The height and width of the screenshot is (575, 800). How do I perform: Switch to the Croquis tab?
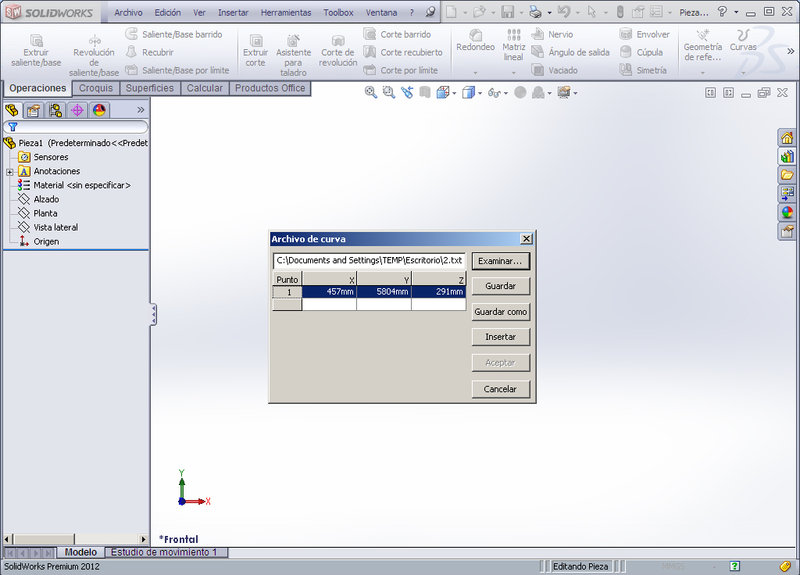click(x=96, y=88)
